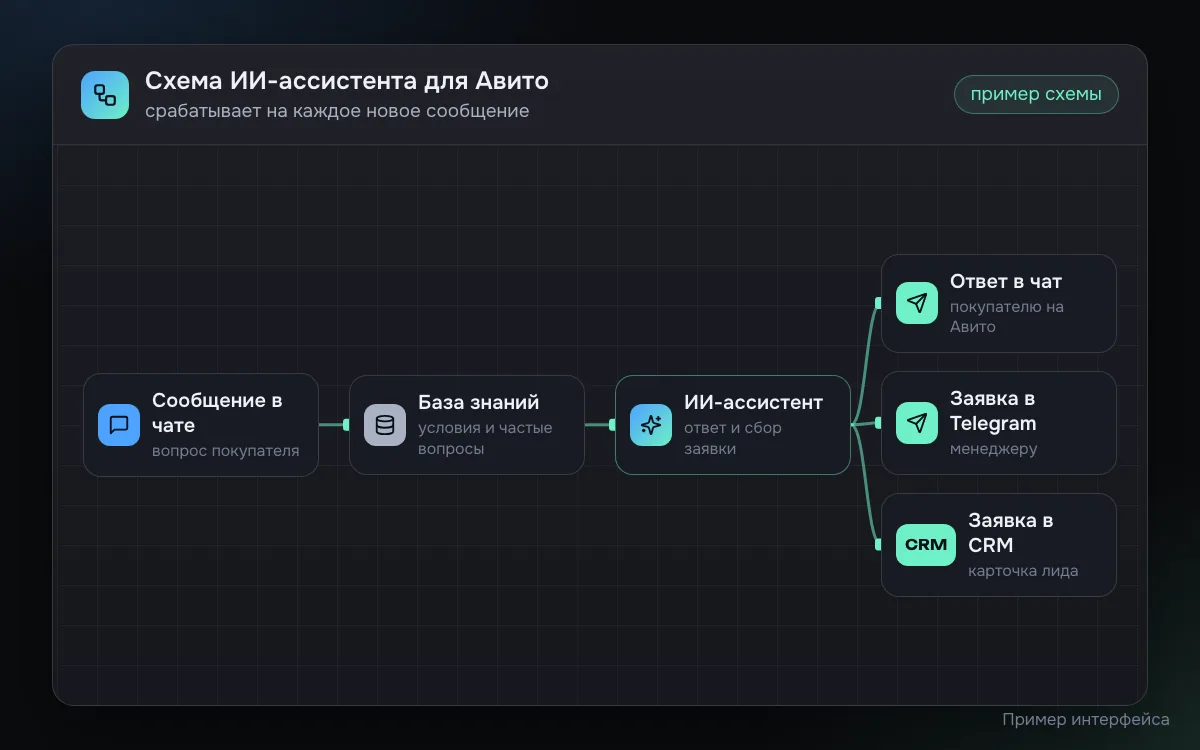Click the sparkle icon on ИИ-ассистент node
This screenshot has height=750, width=1200.
(x=651, y=425)
